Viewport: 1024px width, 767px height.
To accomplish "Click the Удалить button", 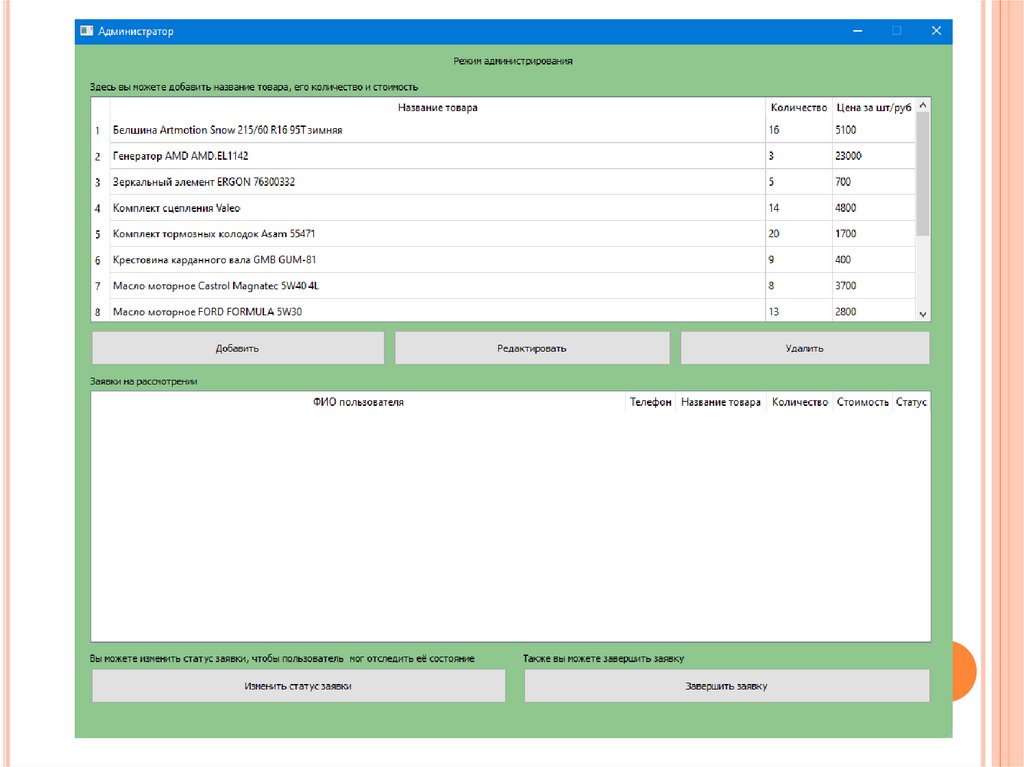I will (804, 349).
